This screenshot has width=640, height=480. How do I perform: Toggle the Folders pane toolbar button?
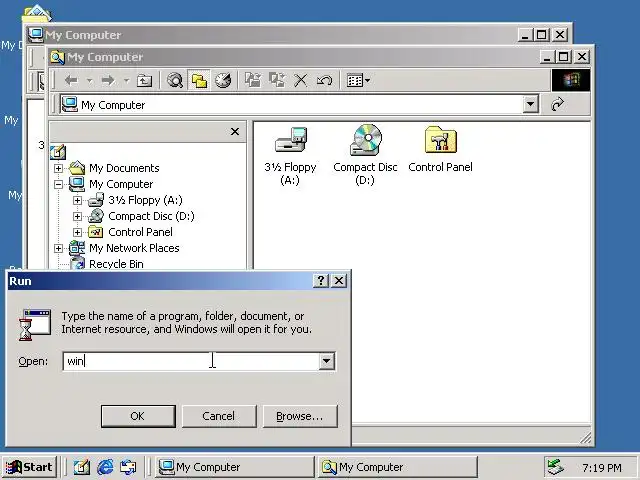(x=199, y=80)
